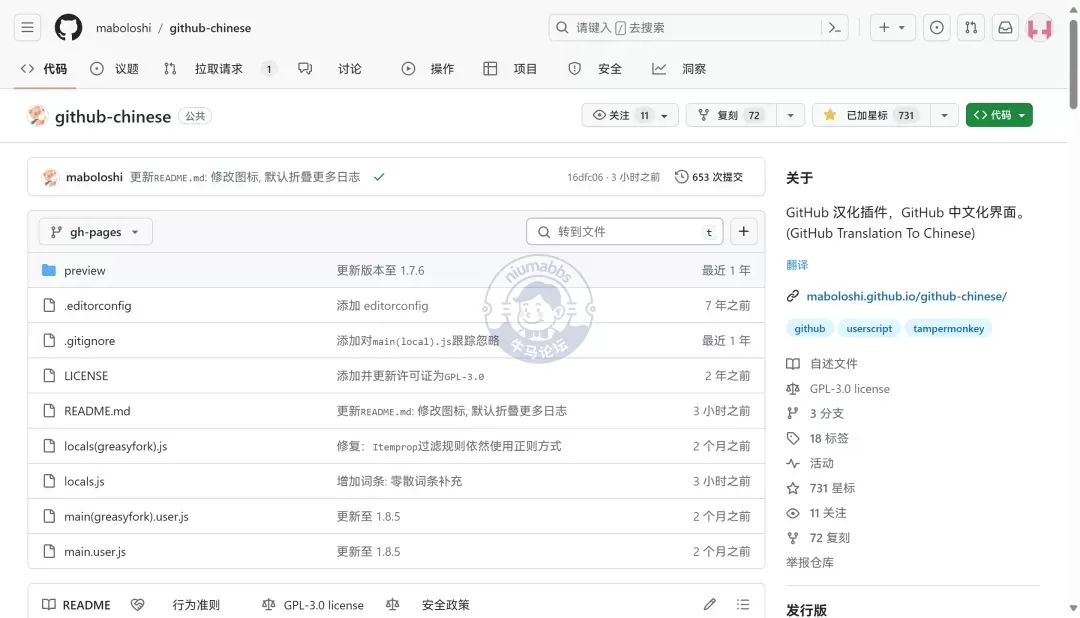The height and width of the screenshot is (618, 1080).
Task: Open the 653 次提交 history link
Action: click(709, 177)
